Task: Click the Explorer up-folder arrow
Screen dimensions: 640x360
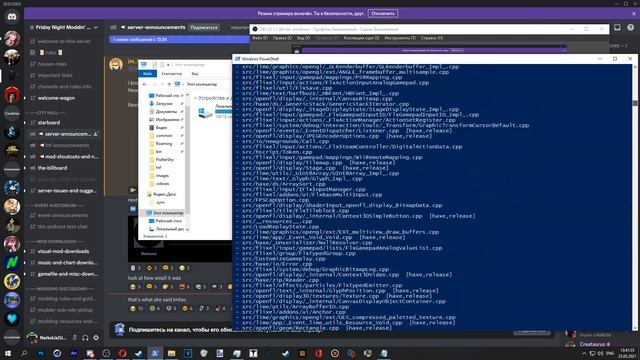Action: click(x=169, y=84)
